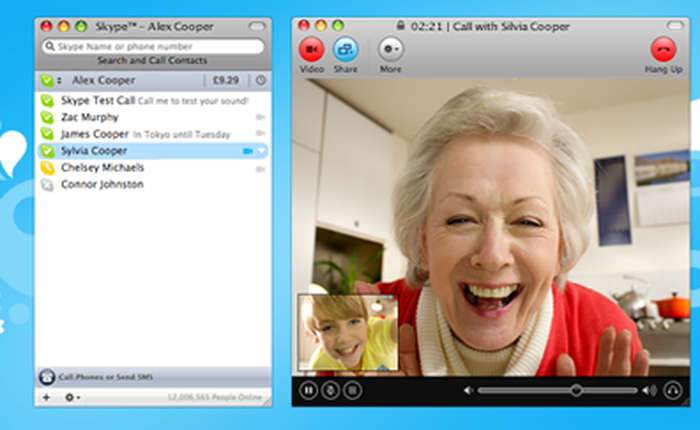
Task: Click the Share screen icon
Action: (345, 48)
